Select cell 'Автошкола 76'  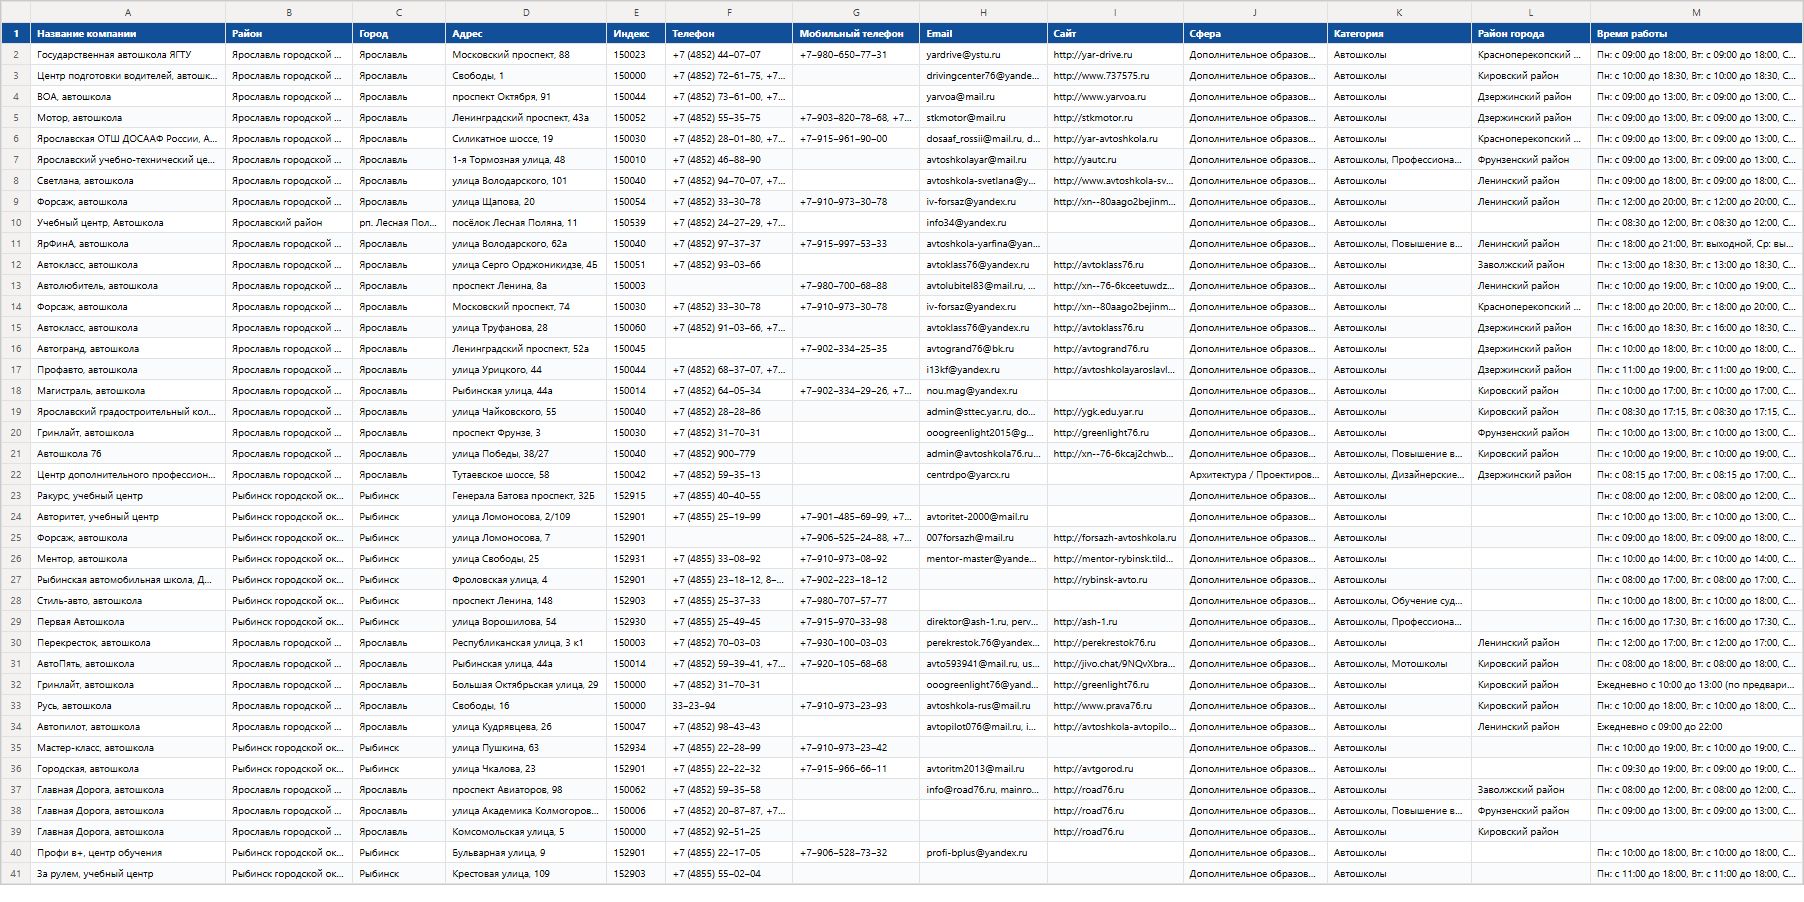(128, 454)
